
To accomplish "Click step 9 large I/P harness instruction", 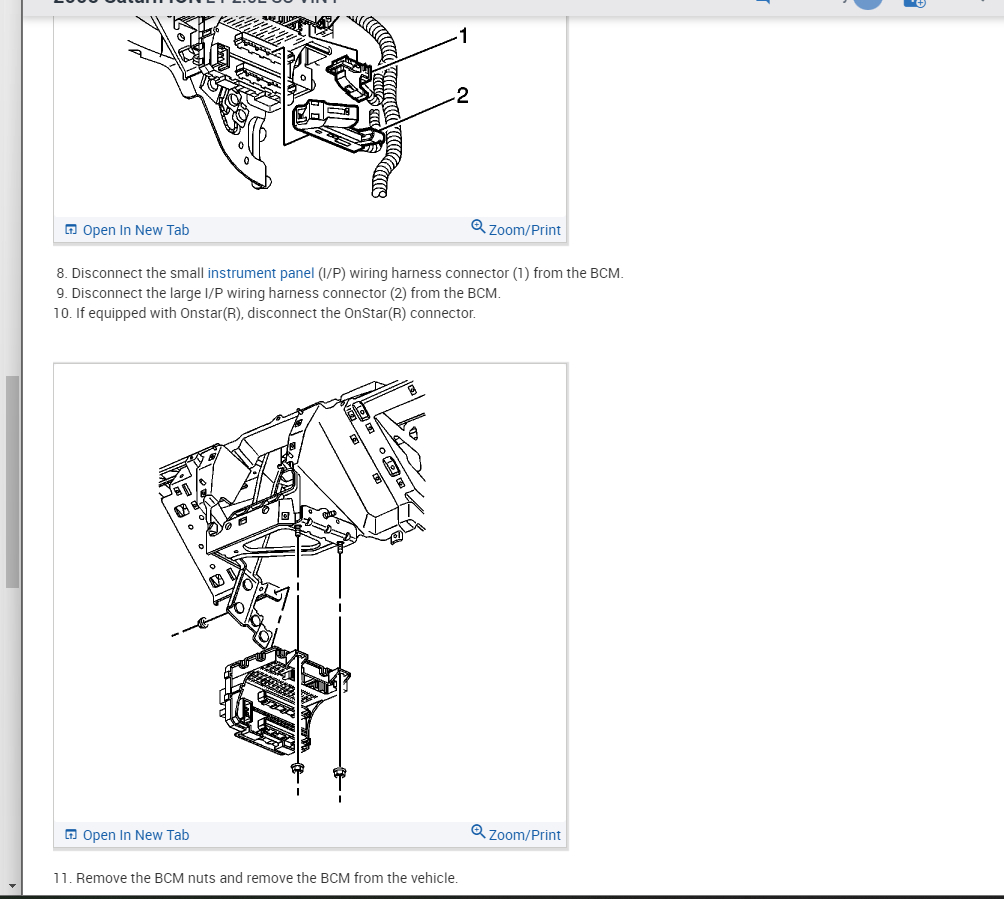I will click(285, 293).
